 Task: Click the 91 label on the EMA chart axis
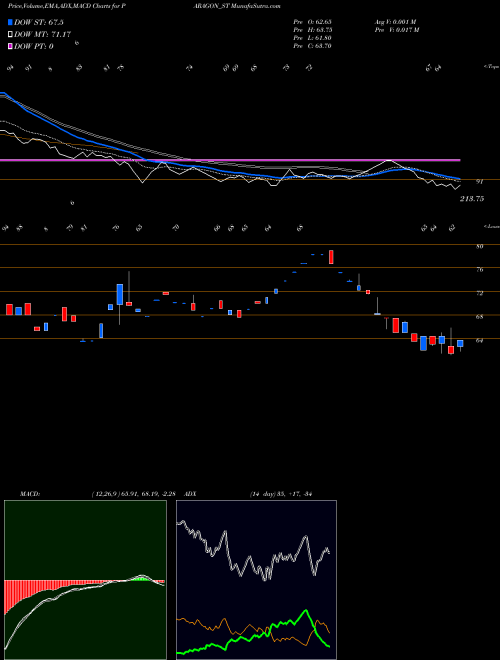pos(479,182)
